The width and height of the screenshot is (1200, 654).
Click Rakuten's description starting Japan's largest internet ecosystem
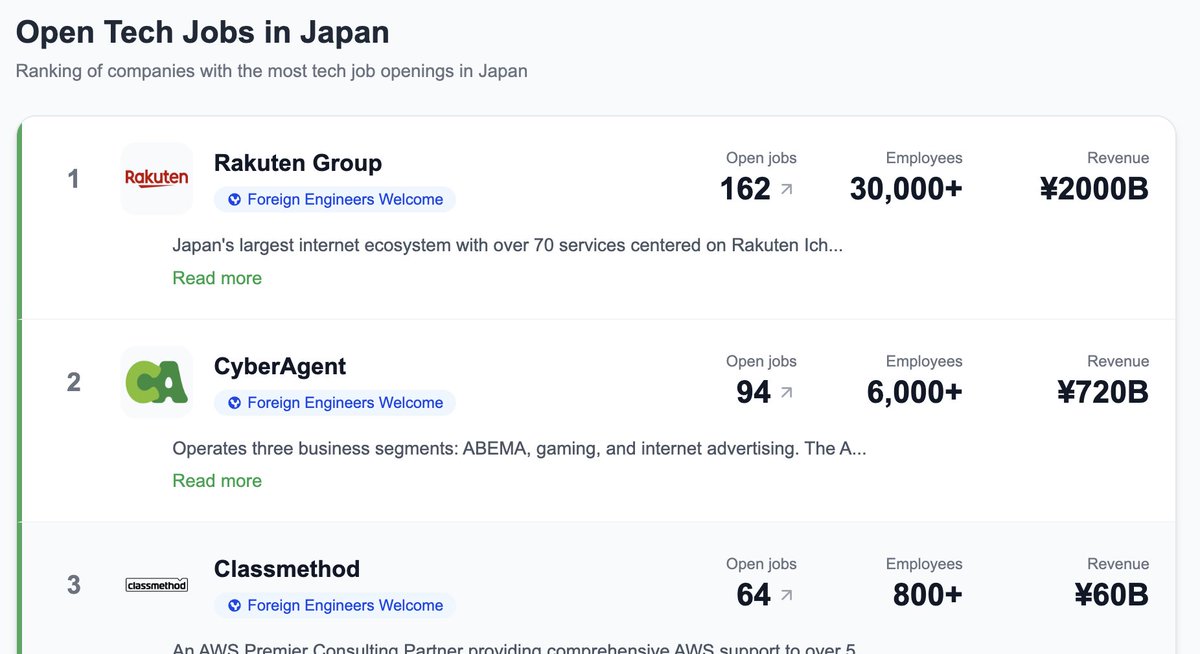click(x=508, y=245)
